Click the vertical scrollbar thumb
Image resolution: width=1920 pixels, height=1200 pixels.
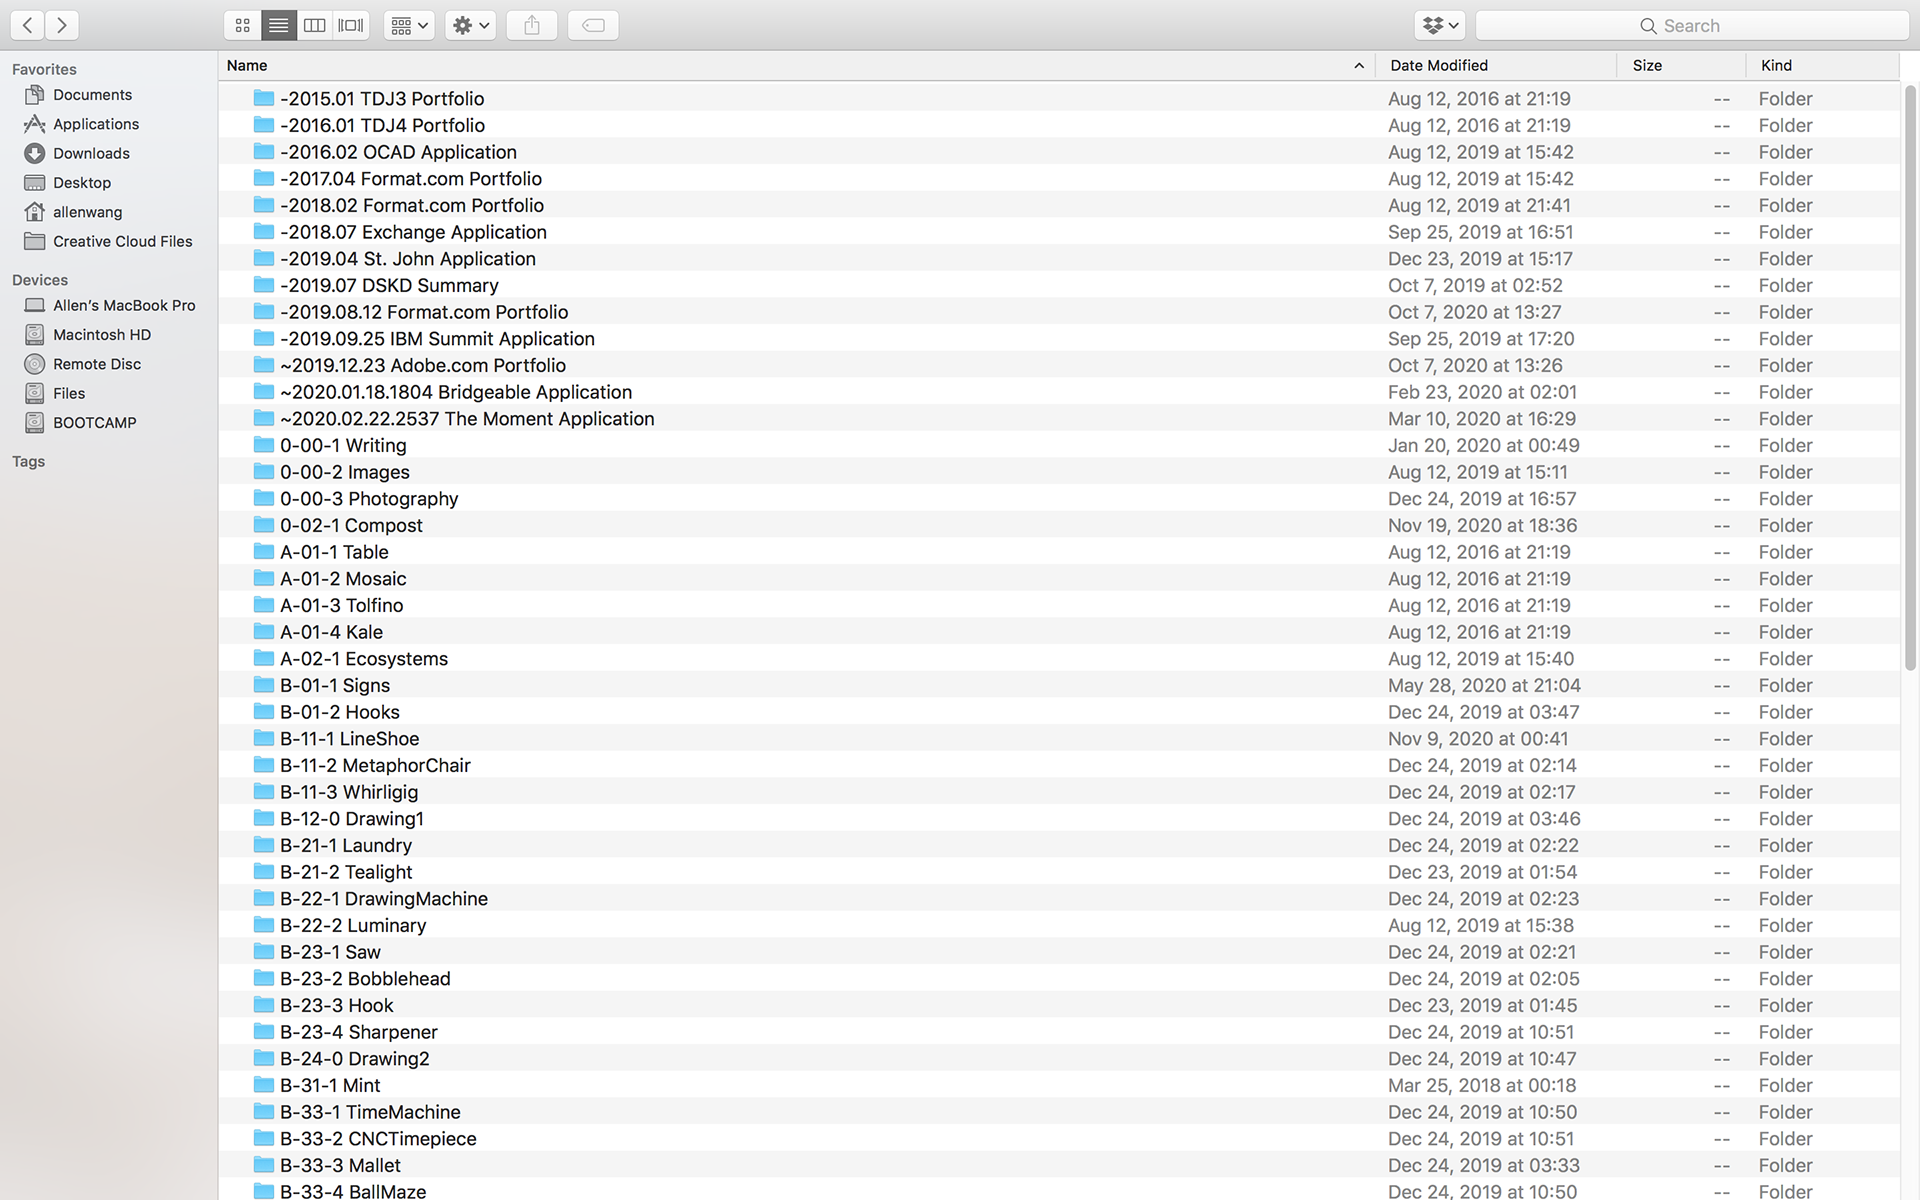coord(1910,378)
